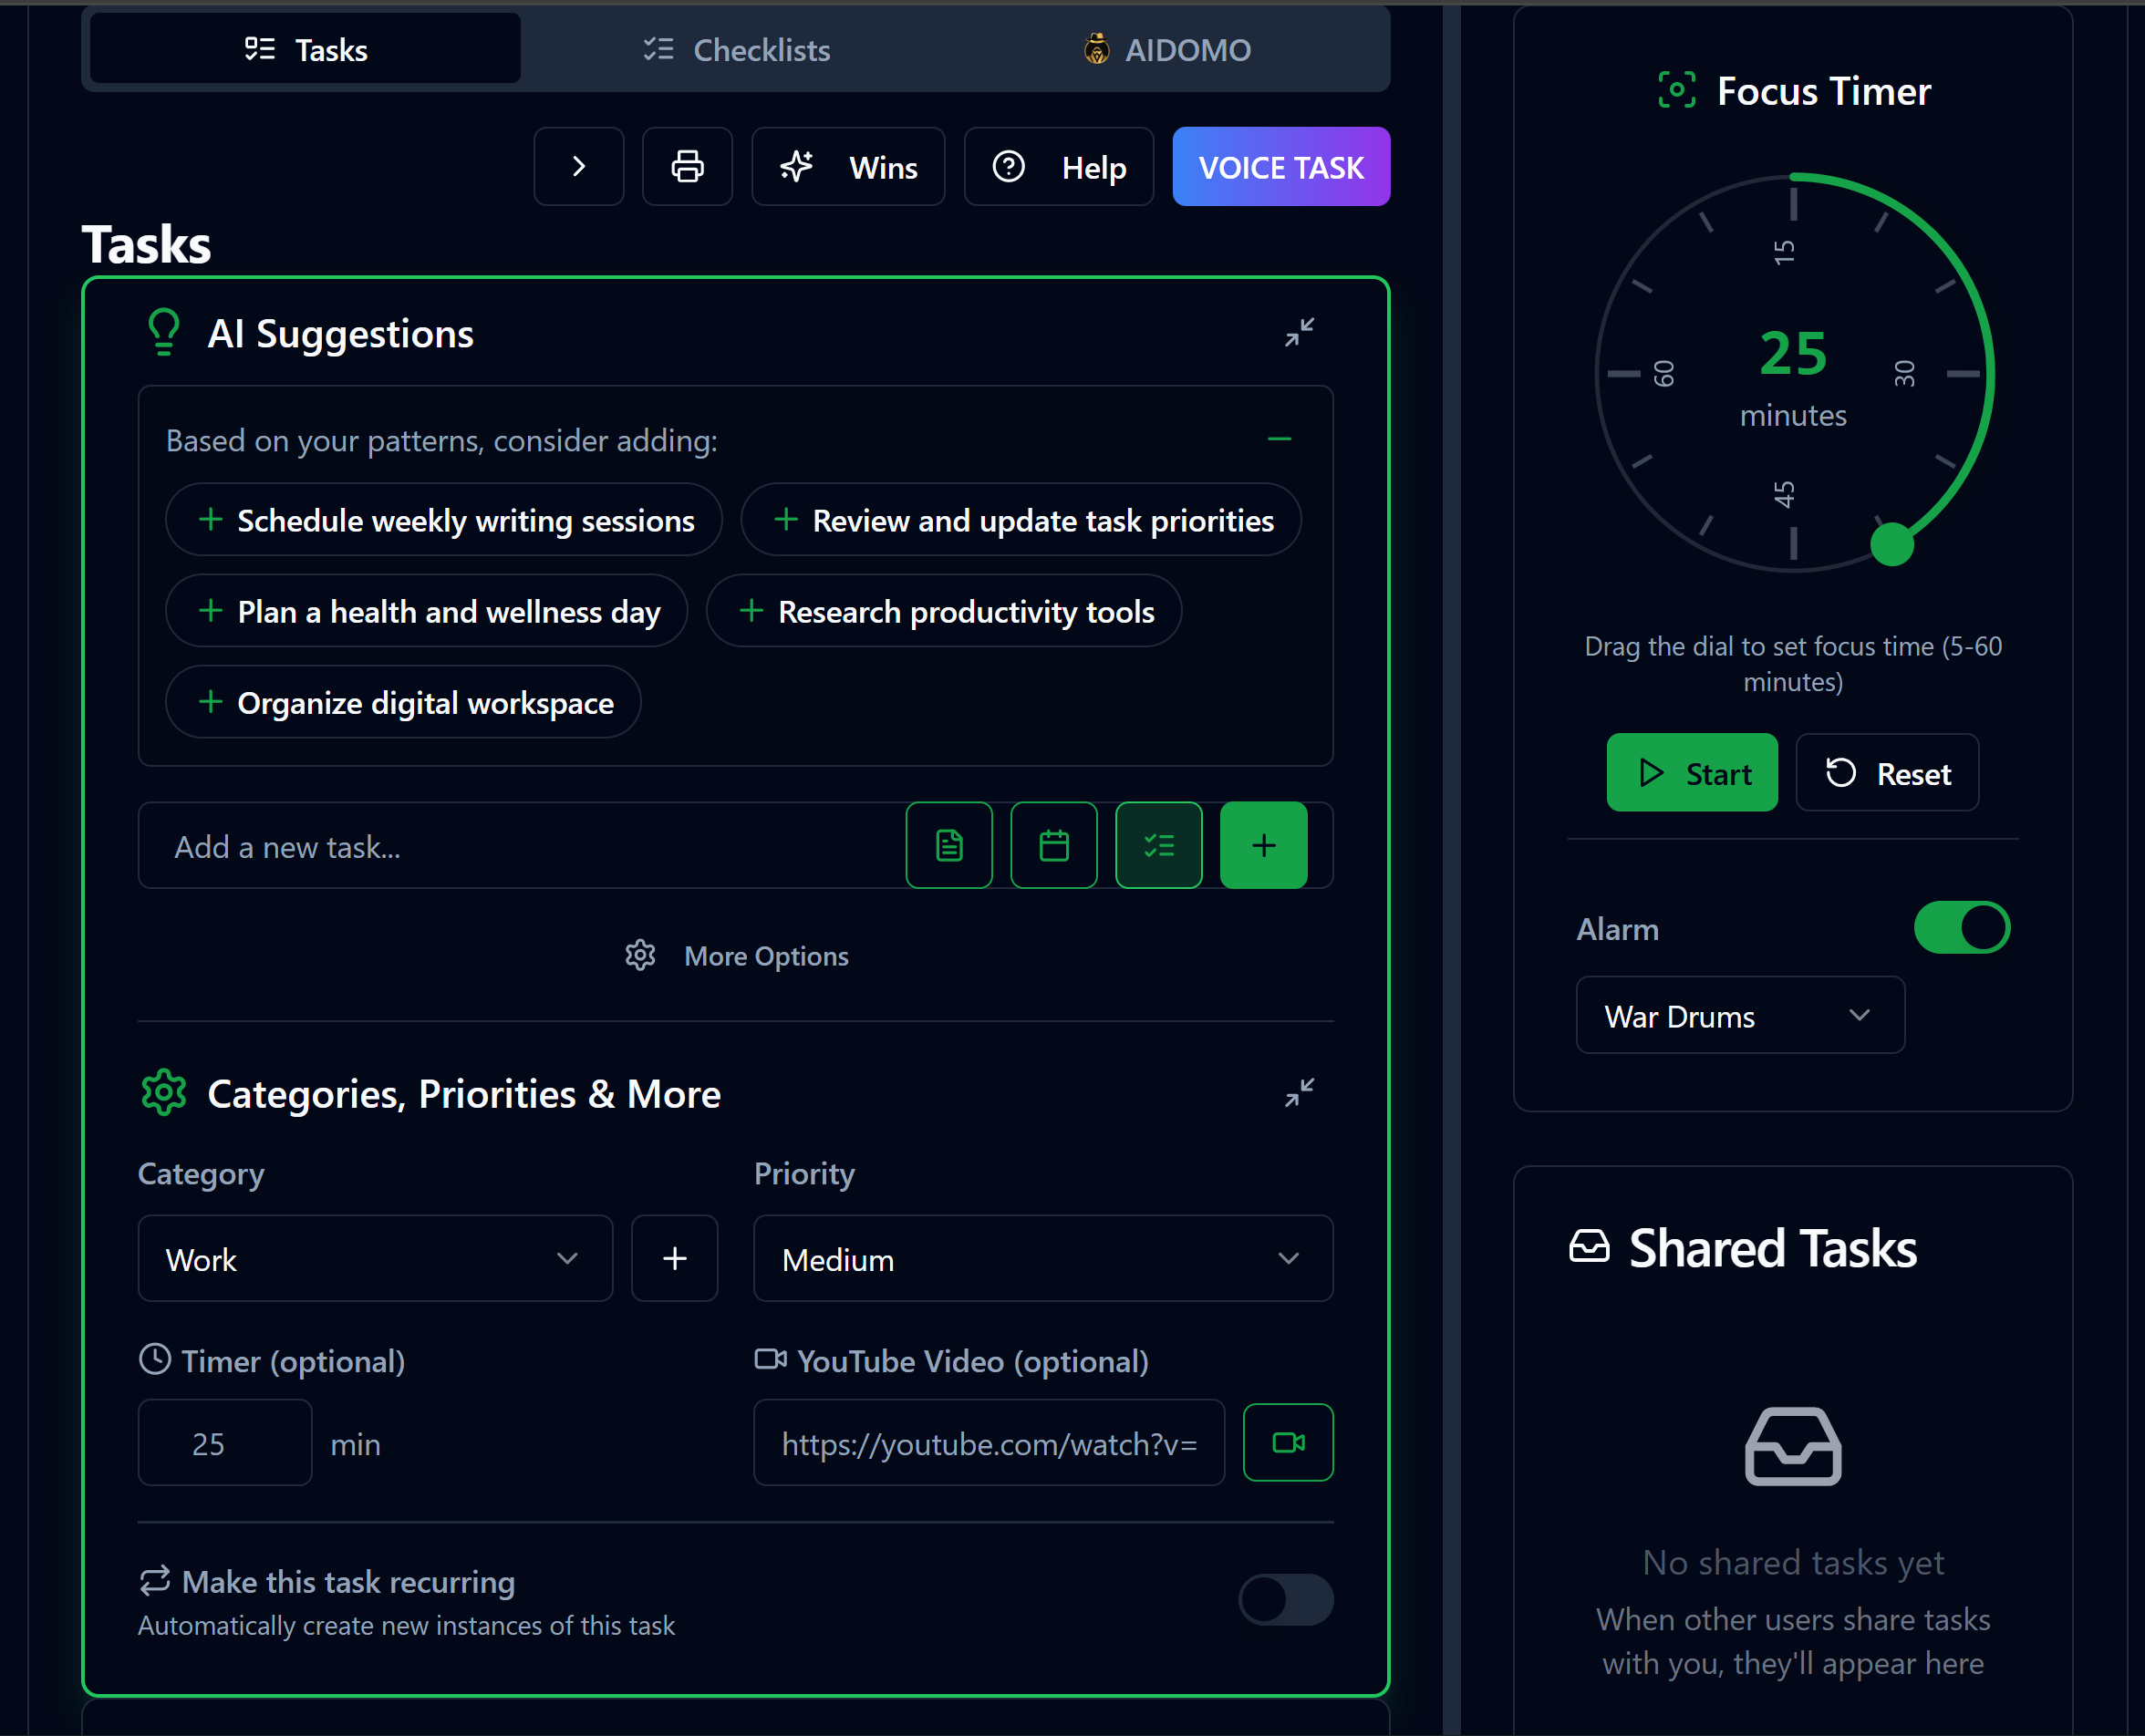
Task: Change Priority from the Medium dropdown
Action: (x=1042, y=1258)
